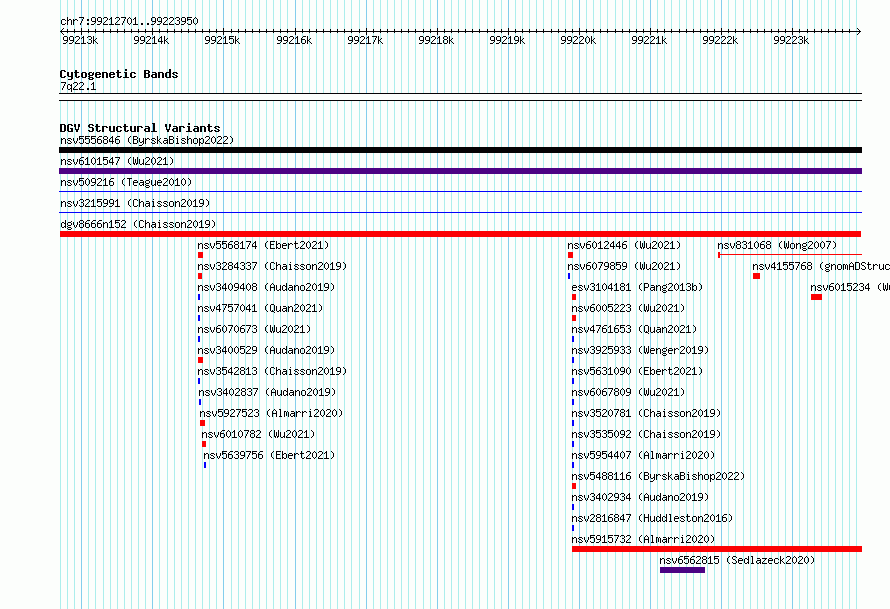Image resolution: width=890 pixels, height=609 pixels.
Task: Open nsv6070673 (Wu2021) variant
Action: pyautogui.click(x=254, y=329)
